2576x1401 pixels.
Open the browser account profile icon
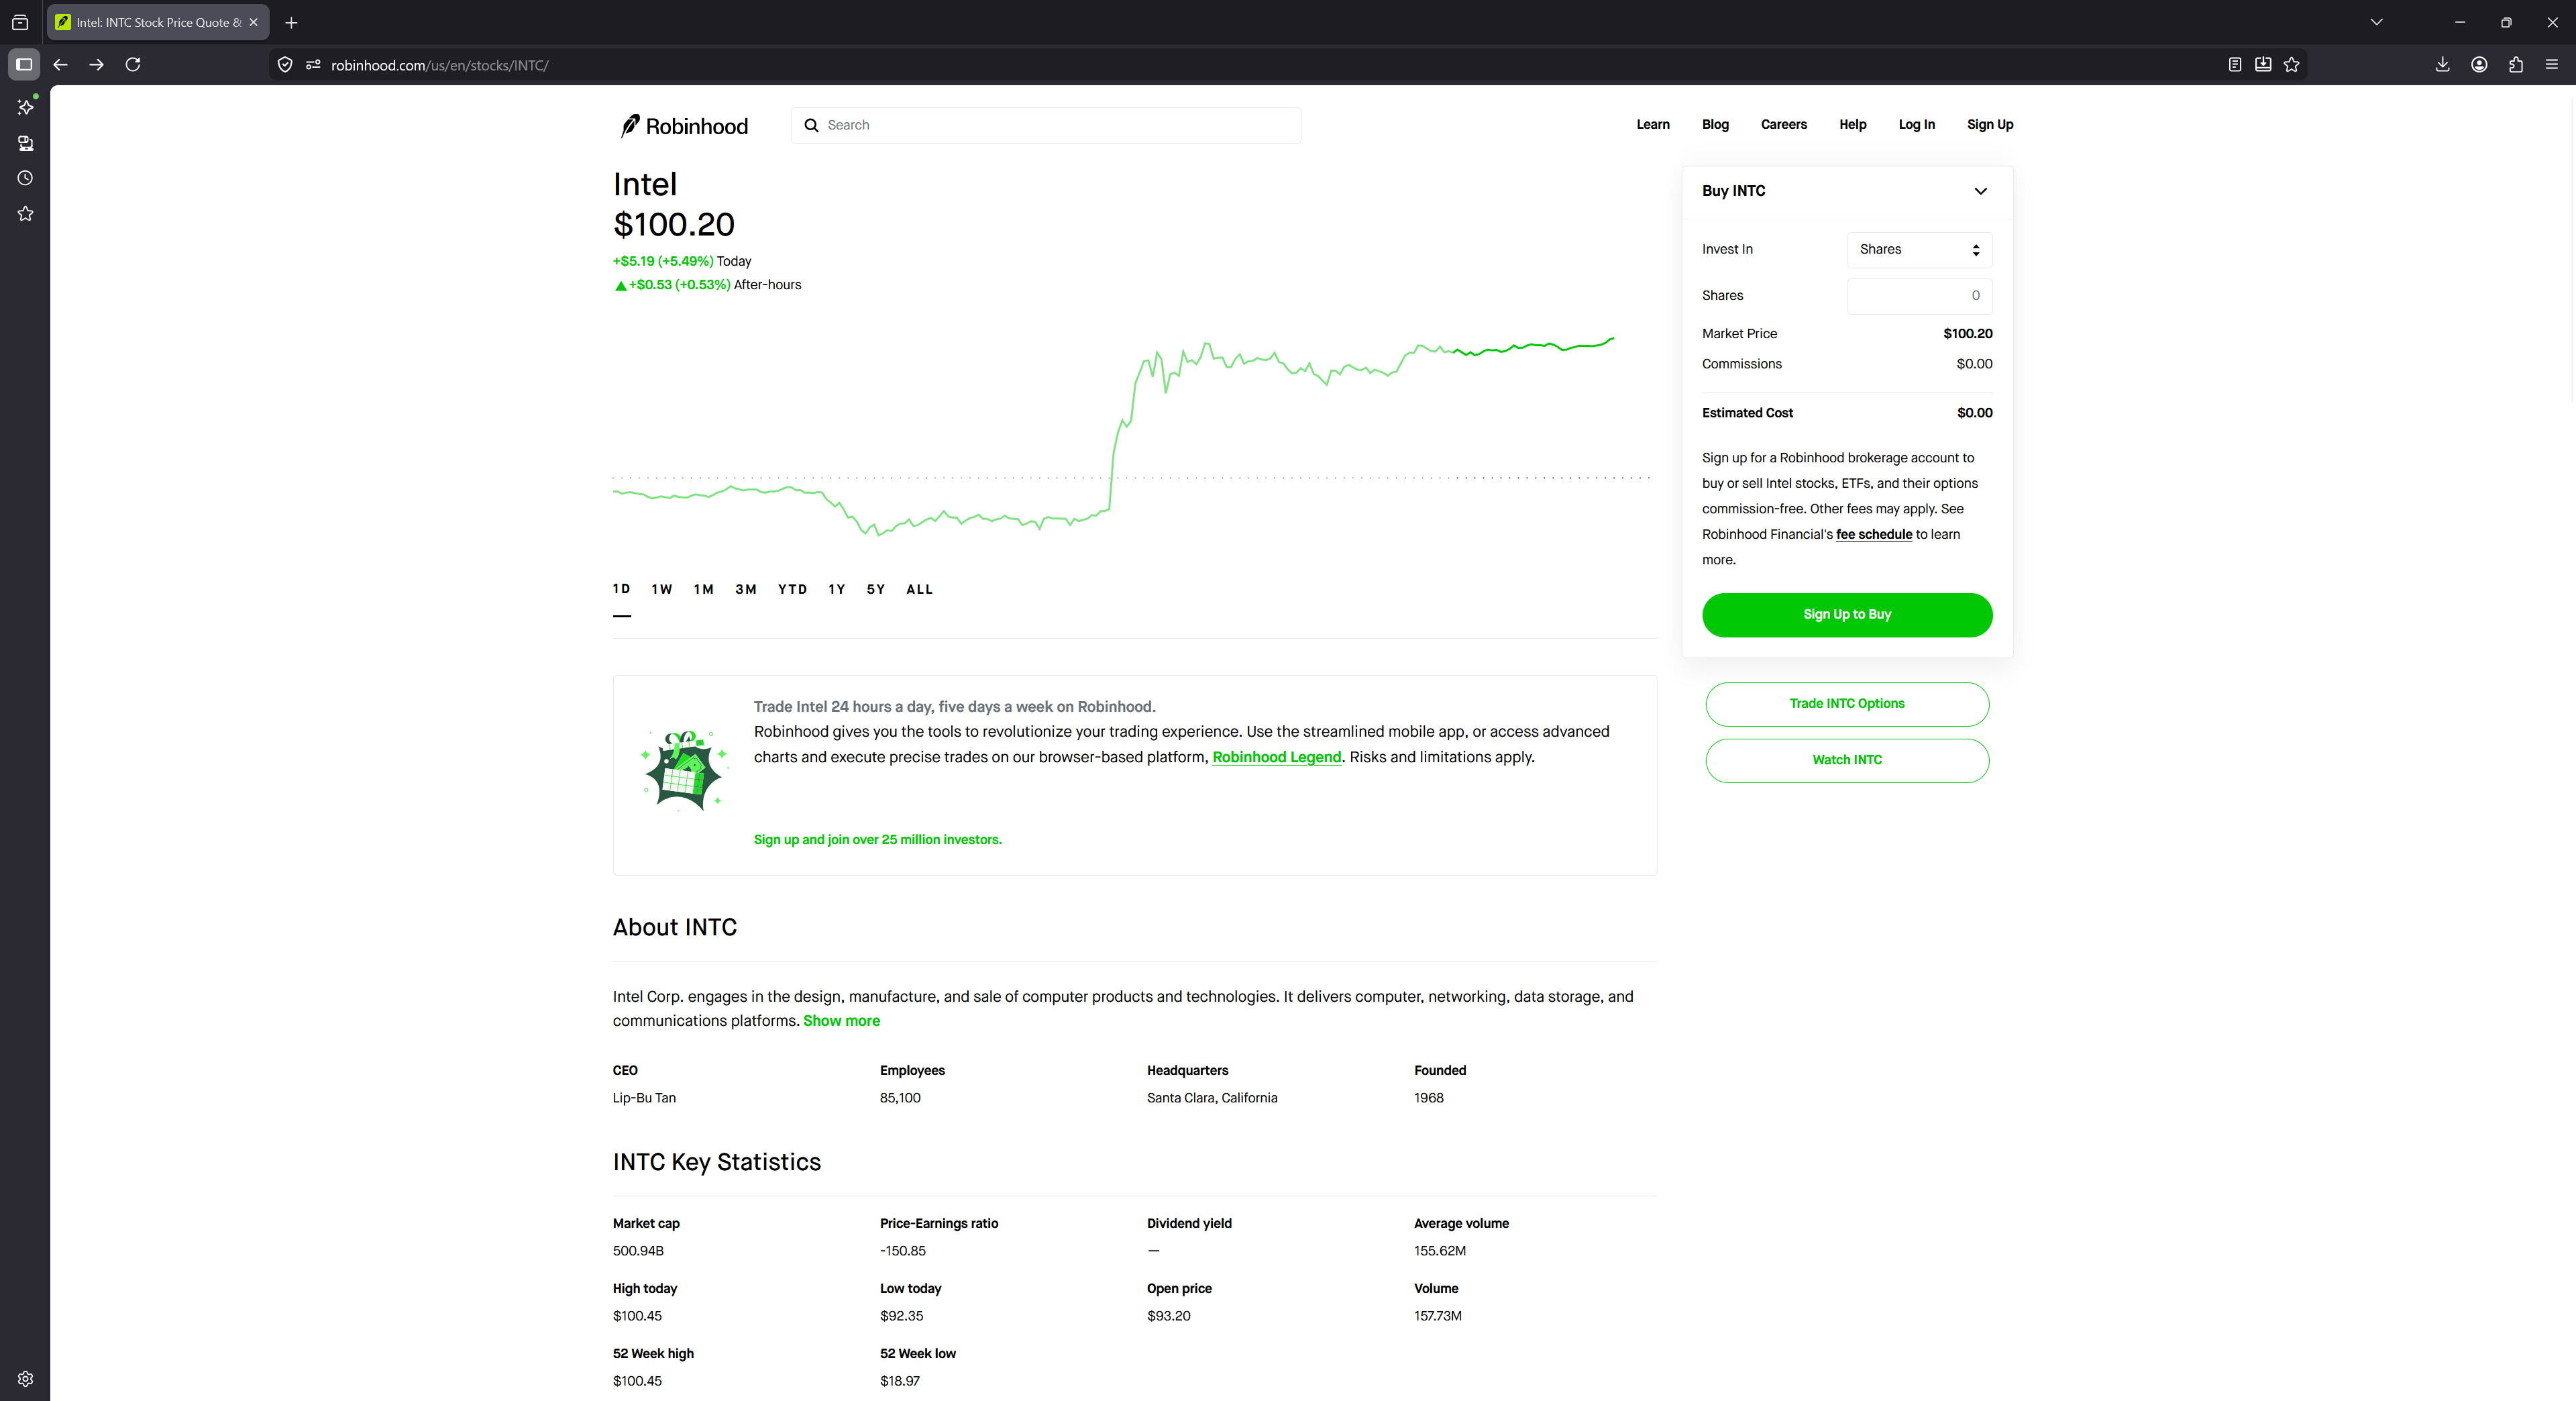coord(2479,65)
